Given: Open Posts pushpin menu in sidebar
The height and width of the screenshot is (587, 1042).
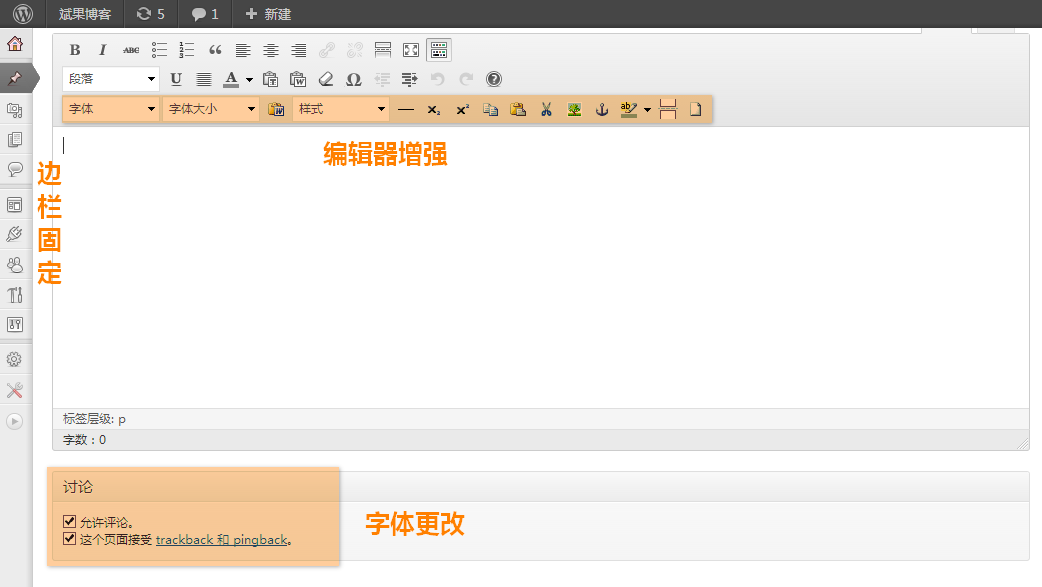Looking at the screenshot, I should tap(16, 78).
